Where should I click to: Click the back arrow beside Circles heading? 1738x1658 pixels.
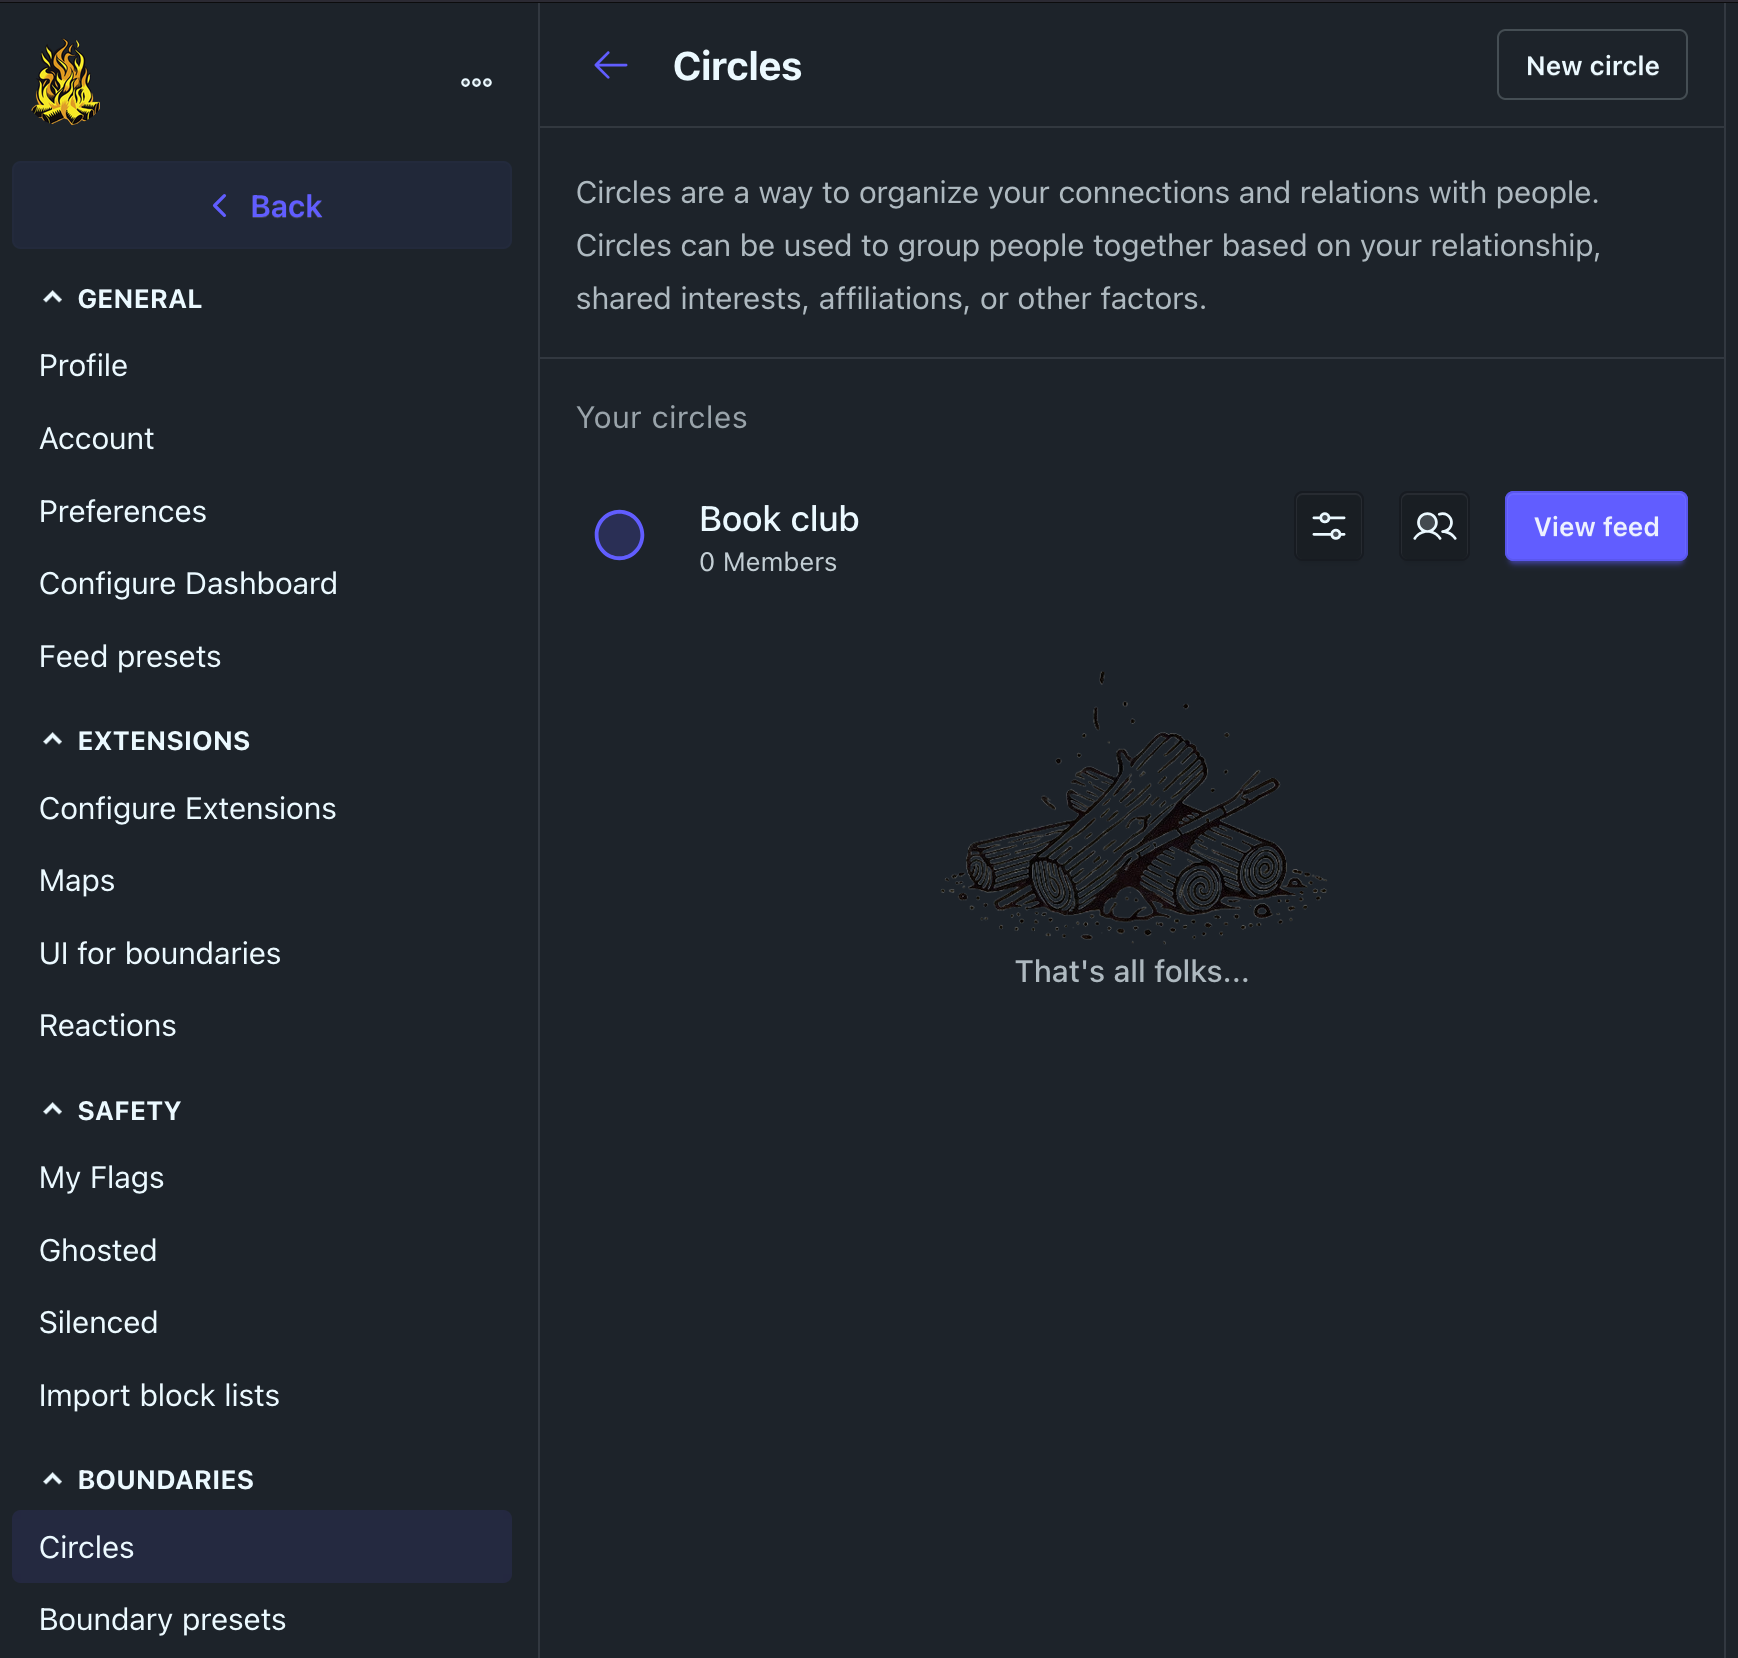click(611, 65)
